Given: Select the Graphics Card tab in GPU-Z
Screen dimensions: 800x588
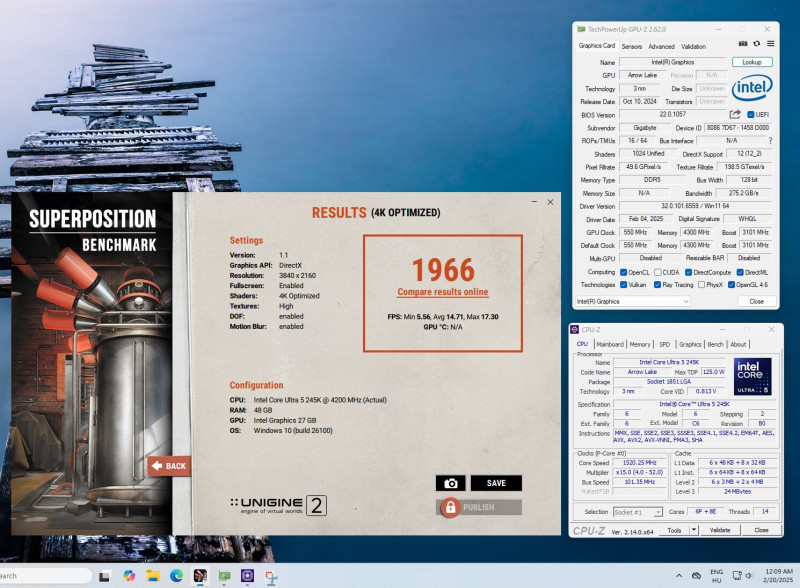Looking at the screenshot, I should [596, 45].
